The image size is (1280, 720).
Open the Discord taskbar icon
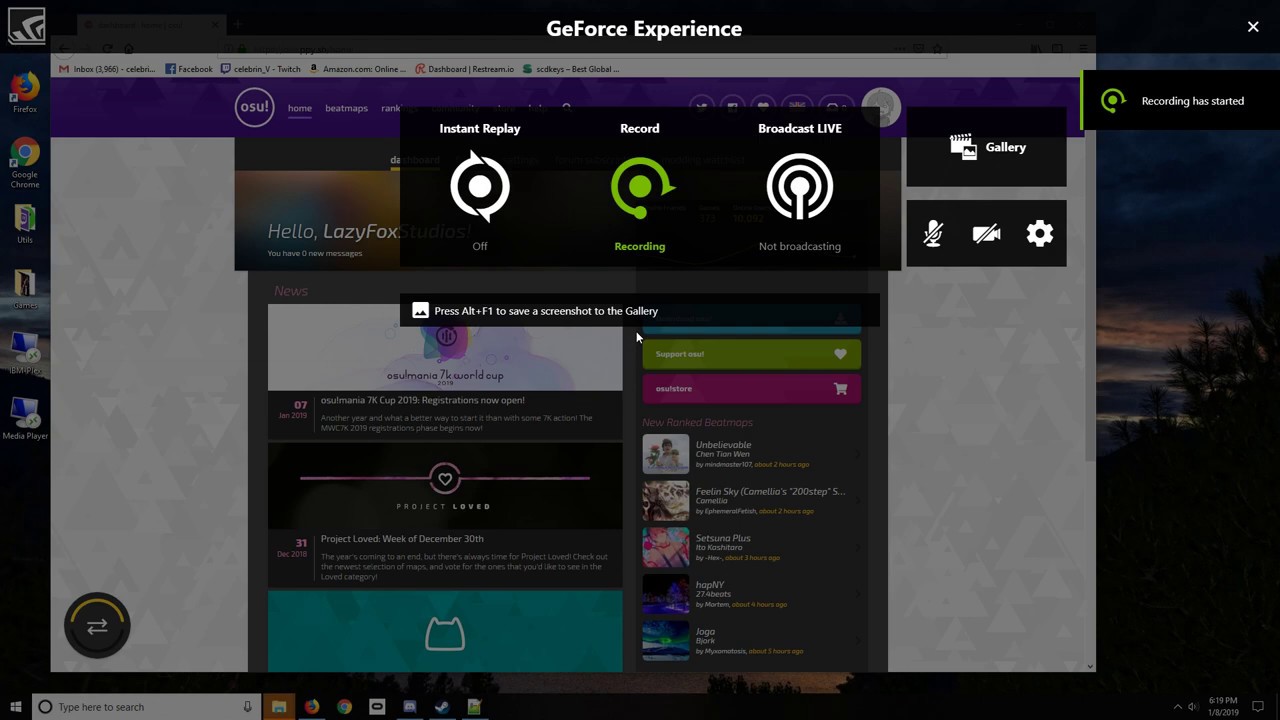click(x=409, y=707)
